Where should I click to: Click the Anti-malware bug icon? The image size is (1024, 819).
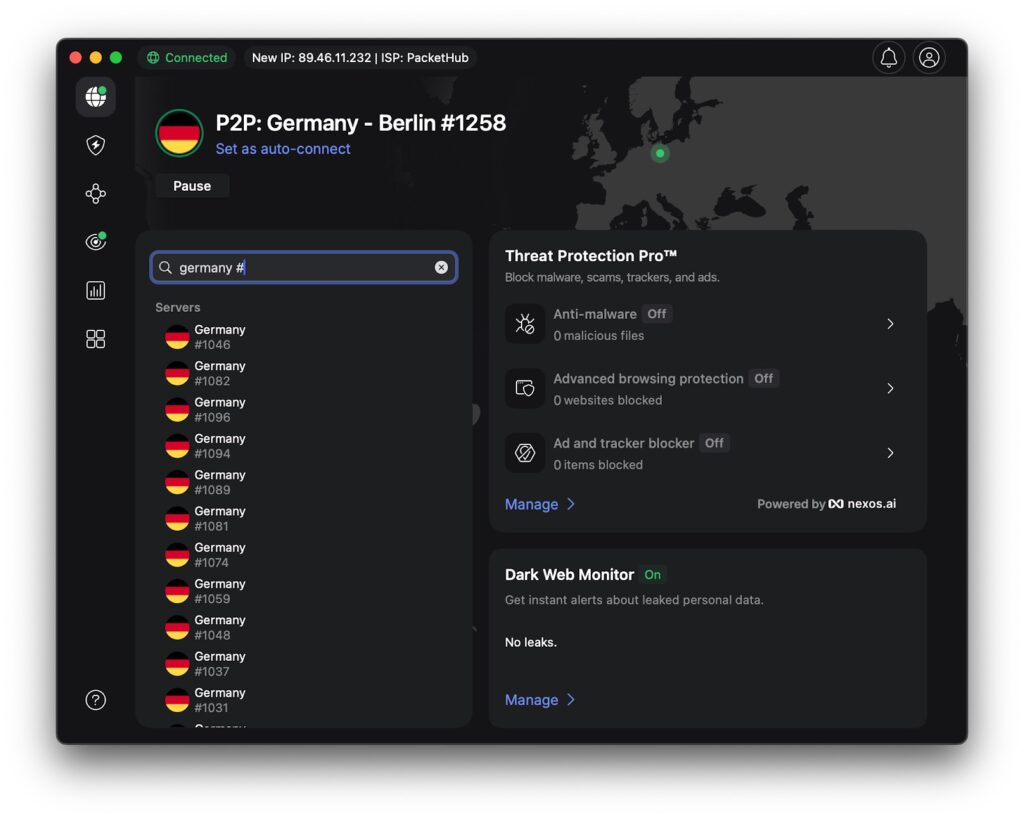pos(524,324)
